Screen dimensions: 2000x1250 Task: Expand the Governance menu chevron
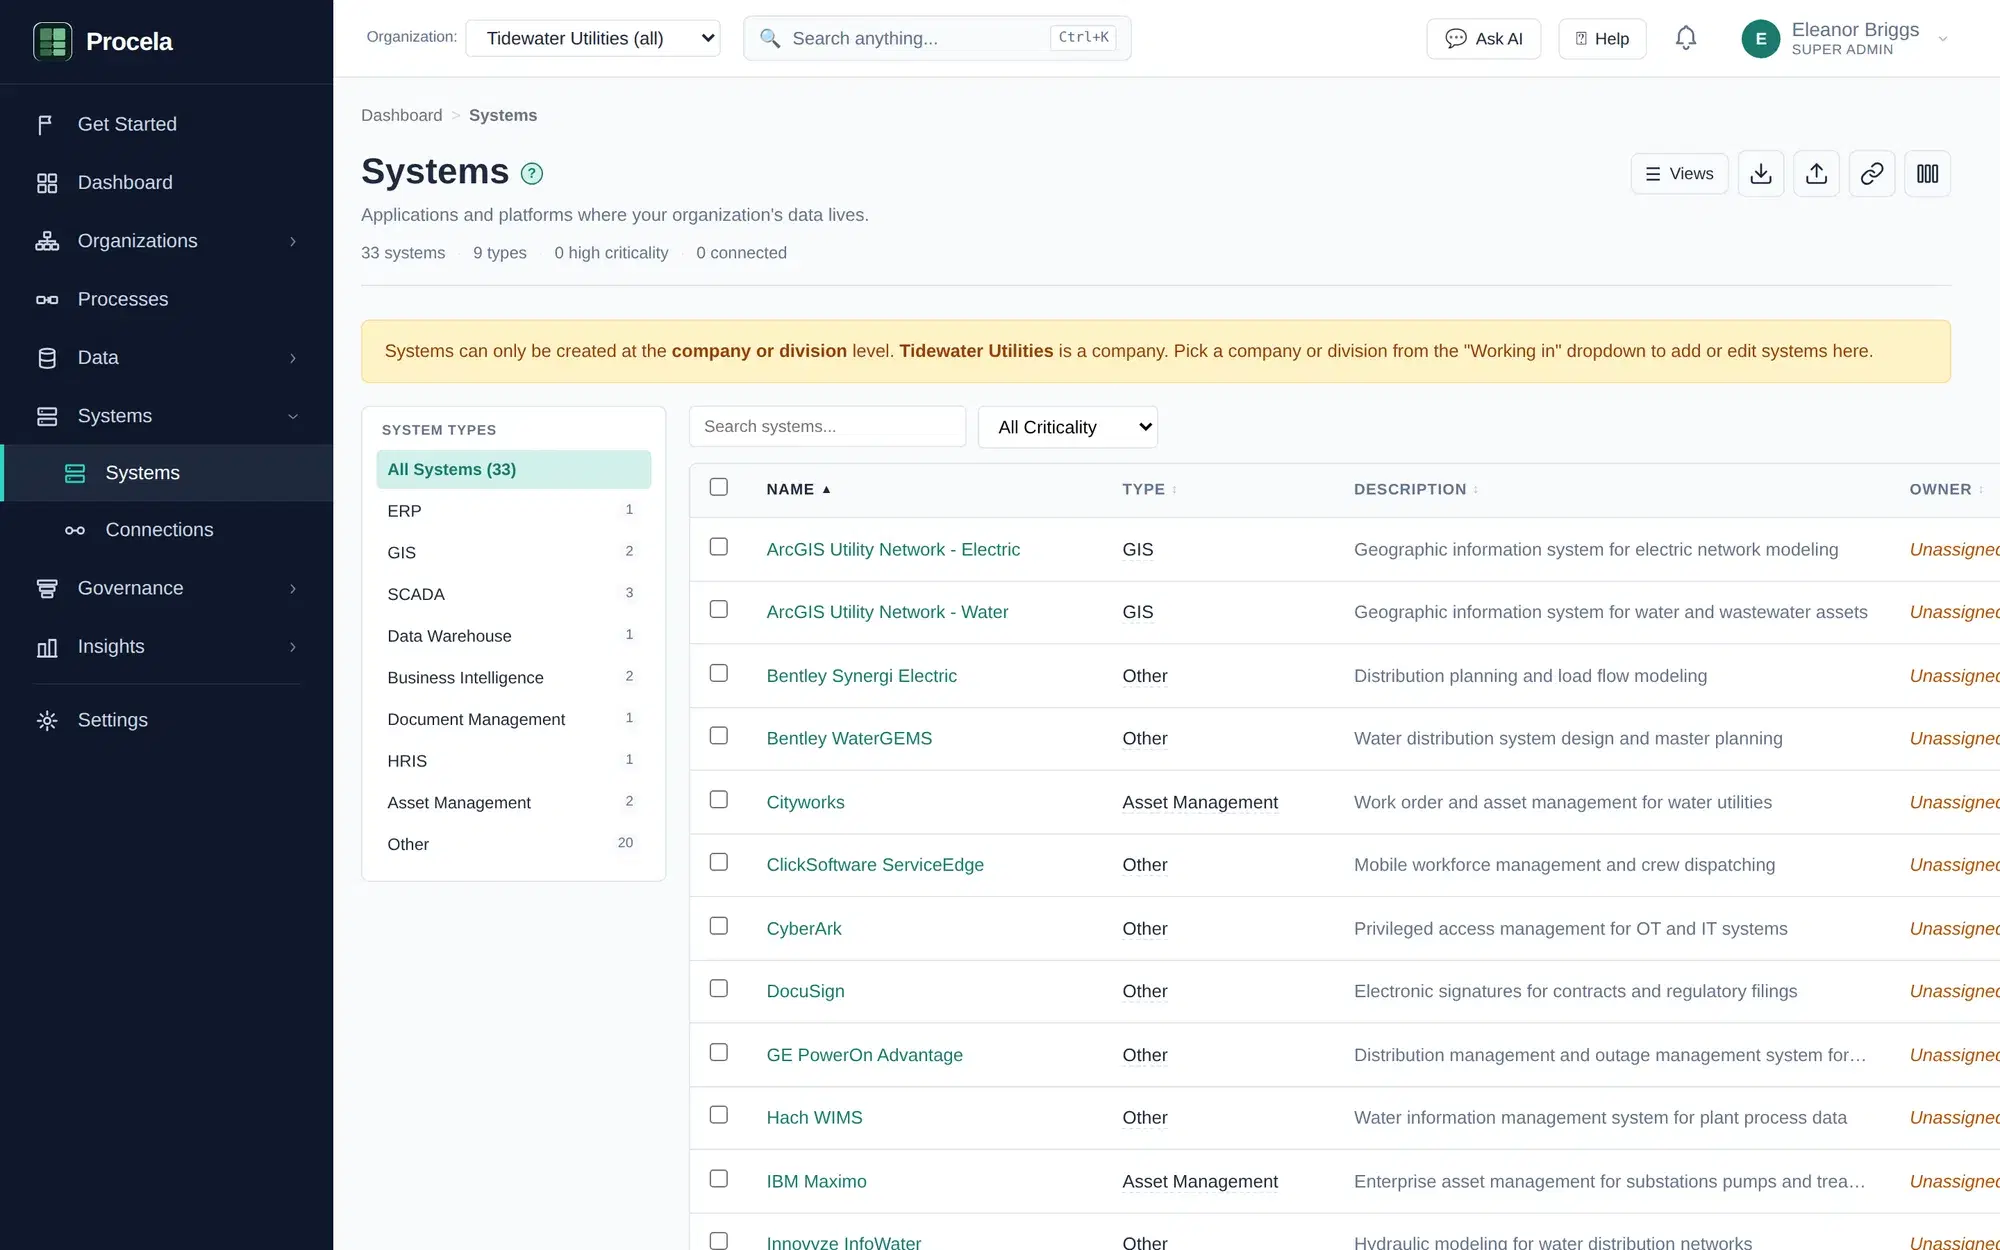(293, 589)
